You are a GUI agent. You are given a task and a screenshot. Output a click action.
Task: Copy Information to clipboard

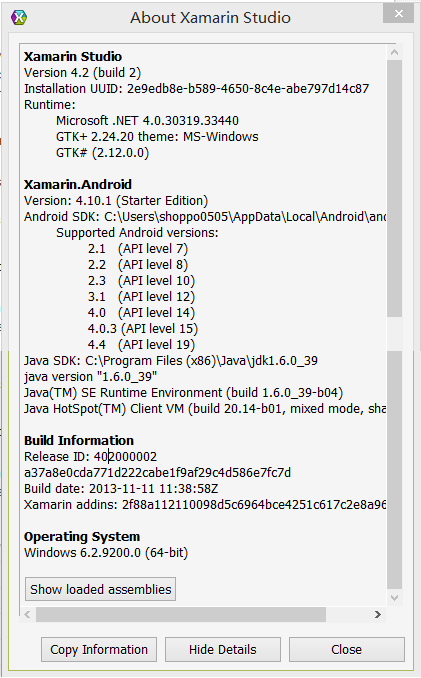click(x=99, y=649)
